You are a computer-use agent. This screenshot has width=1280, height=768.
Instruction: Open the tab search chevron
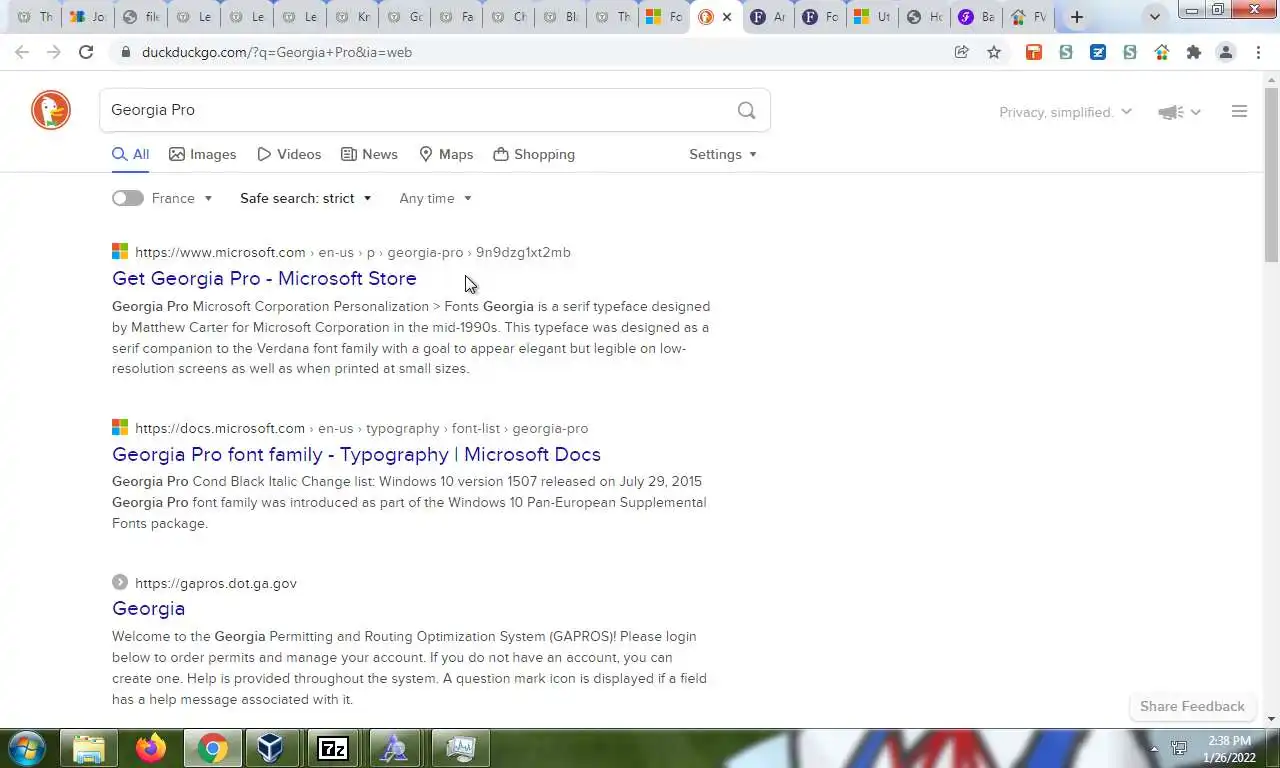pyautogui.click(x=1155, y=17)
